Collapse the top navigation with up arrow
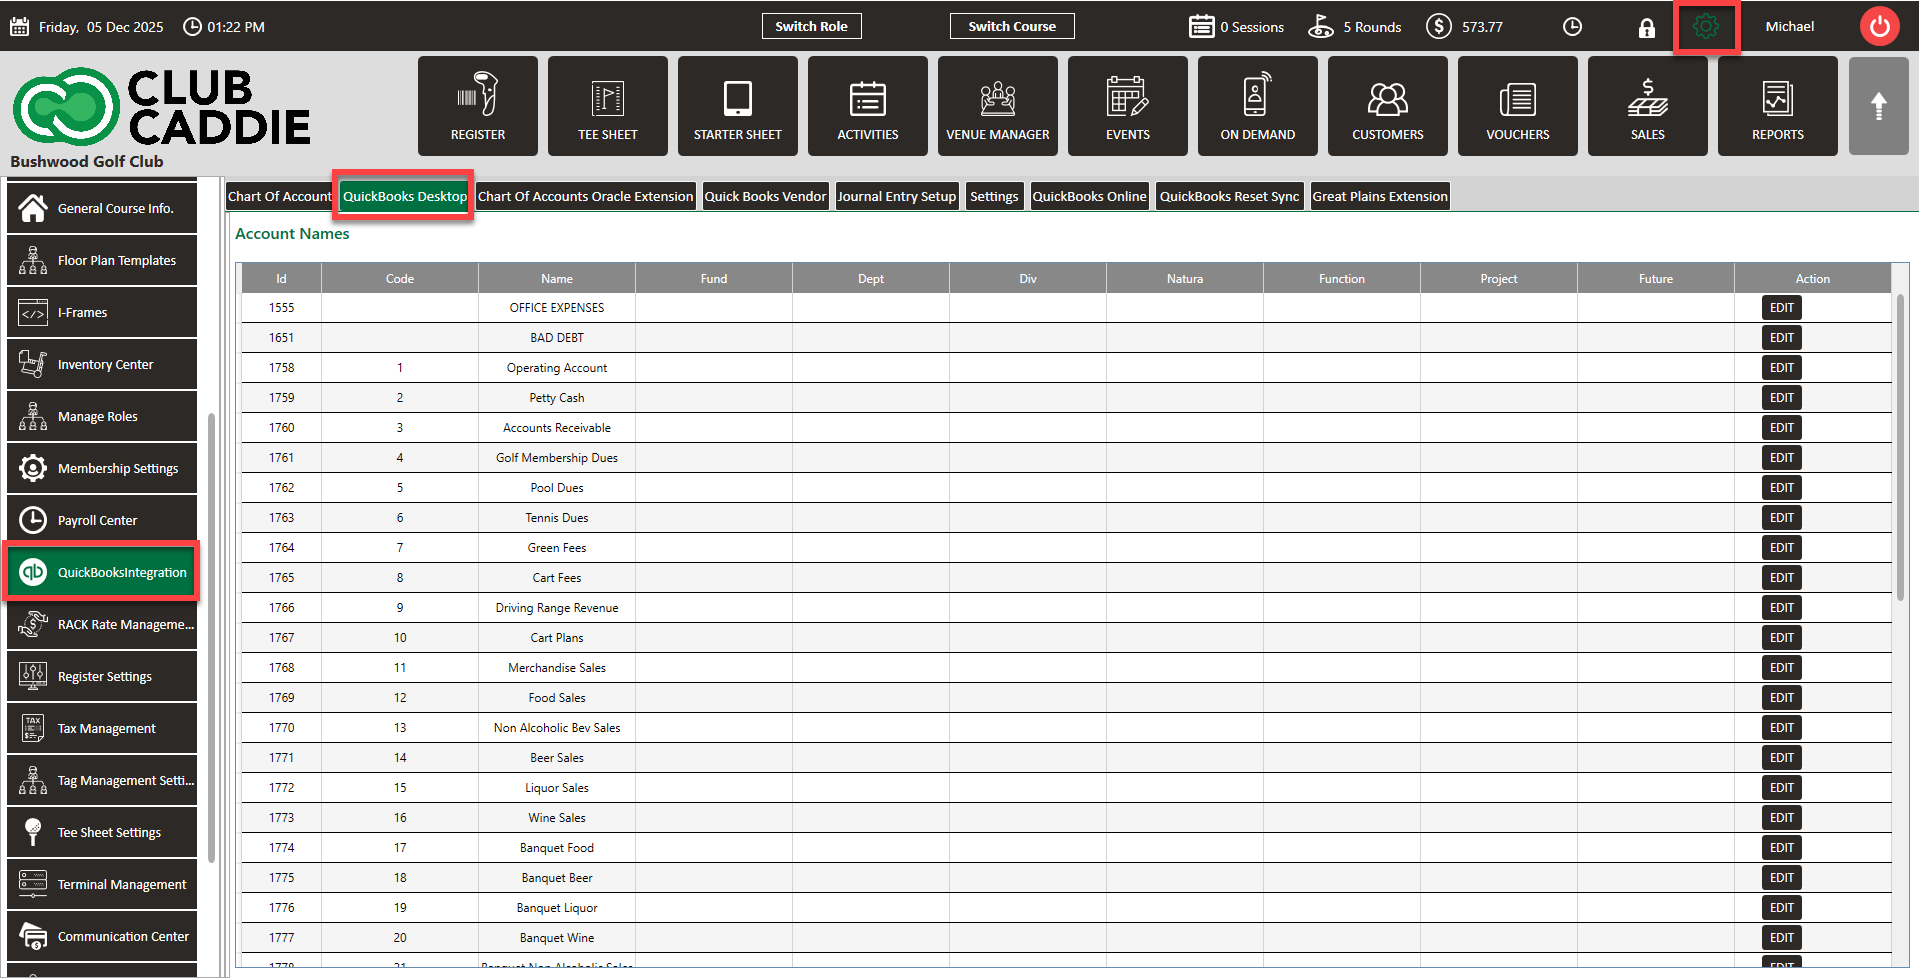 click(1878, 106)
